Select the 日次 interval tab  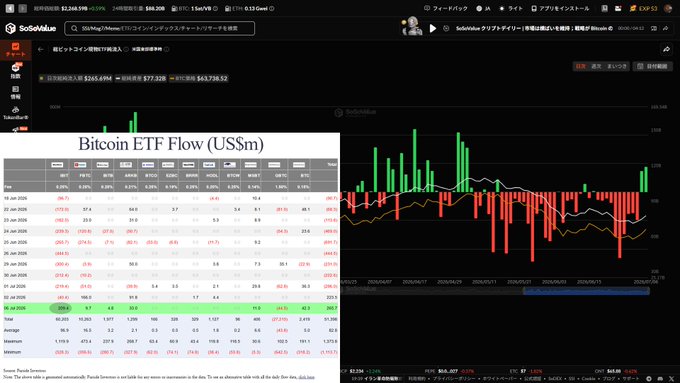tap(581, 66)
